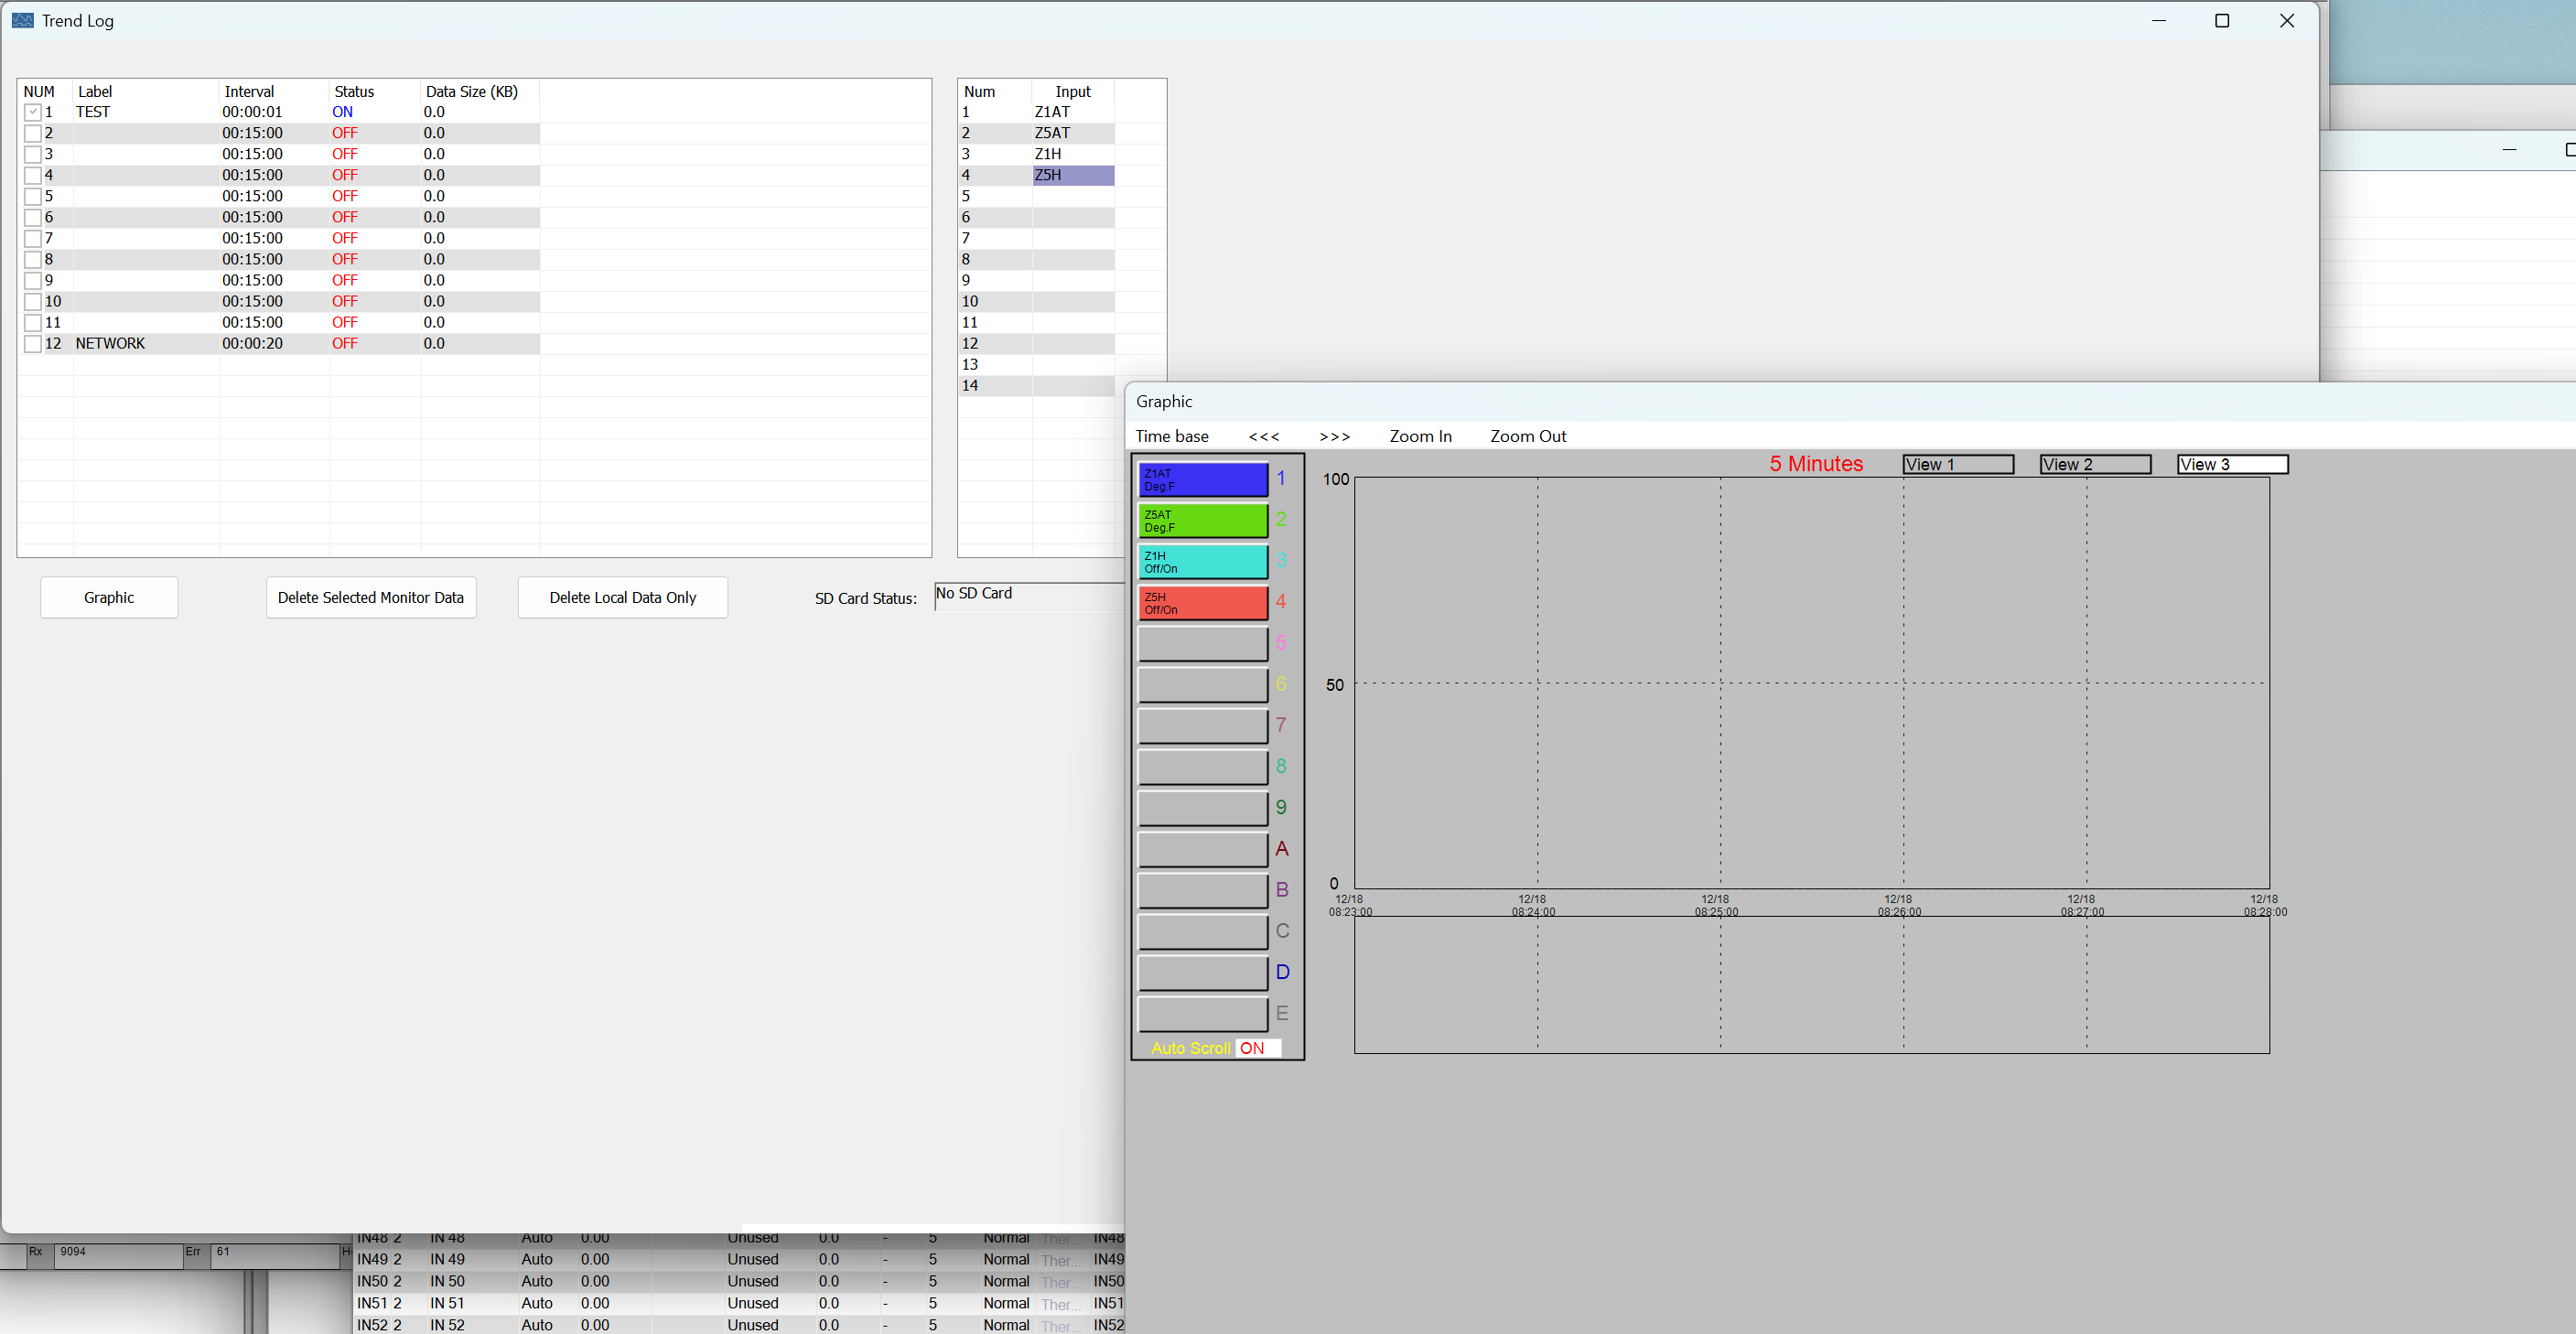
Task: Click Zoom In in the Graphic menu
Action: coord(1419,436)
